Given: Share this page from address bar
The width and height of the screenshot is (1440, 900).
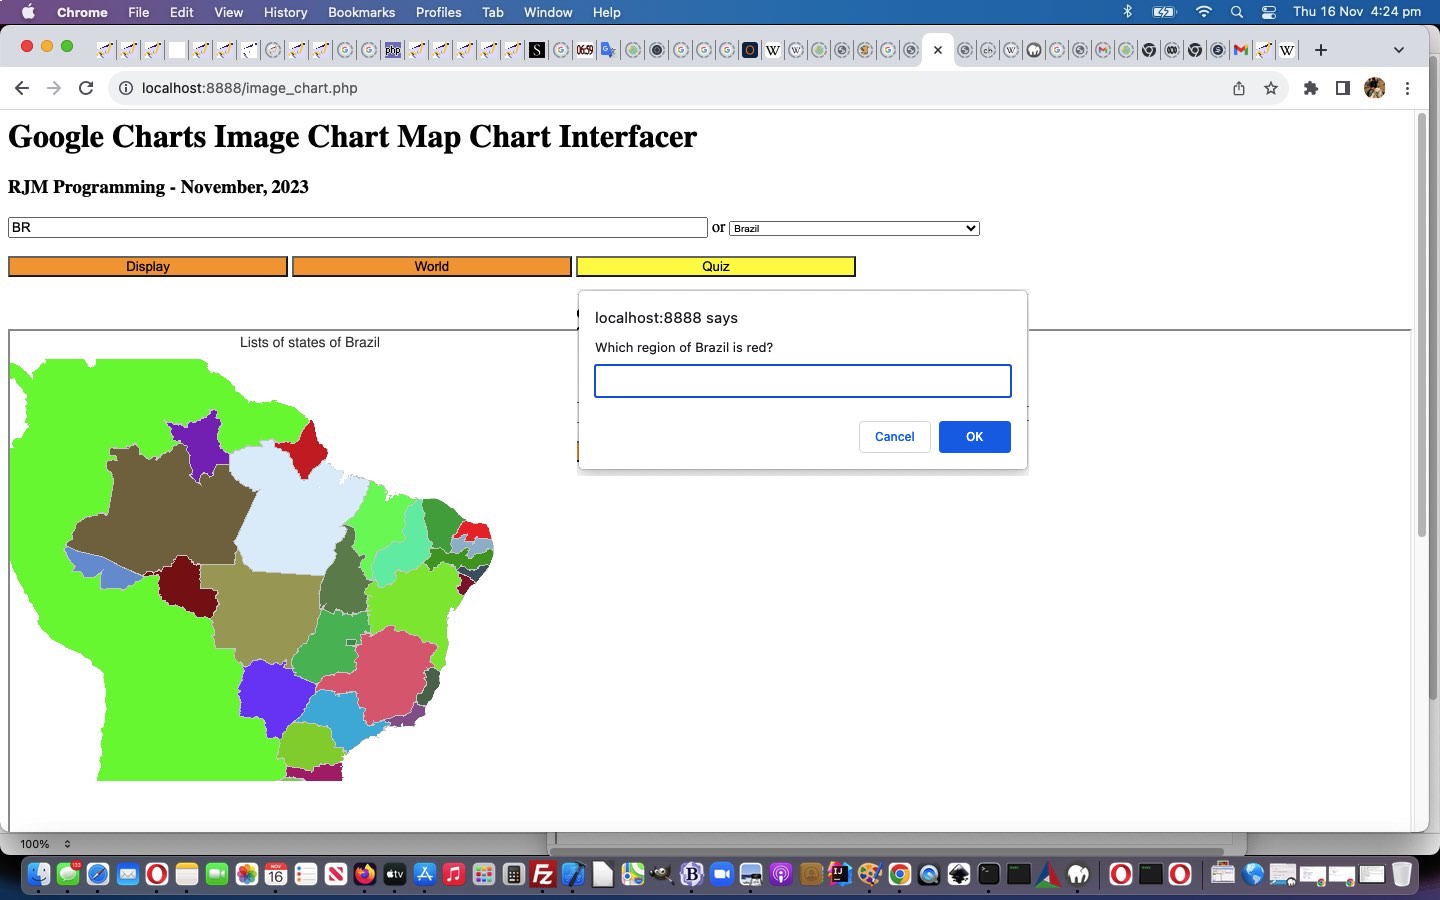Looking at the screenshot, I should (1239, 88).
